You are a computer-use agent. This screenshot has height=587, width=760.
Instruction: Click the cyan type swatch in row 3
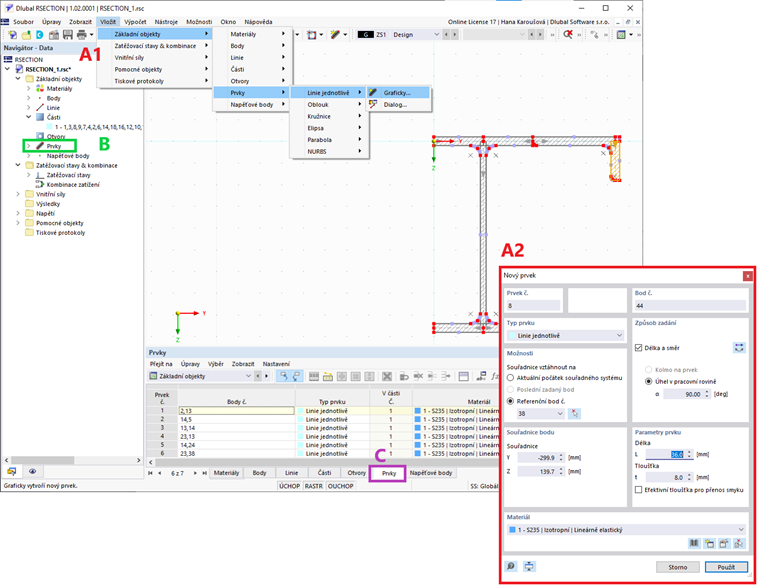pos(301,428)
